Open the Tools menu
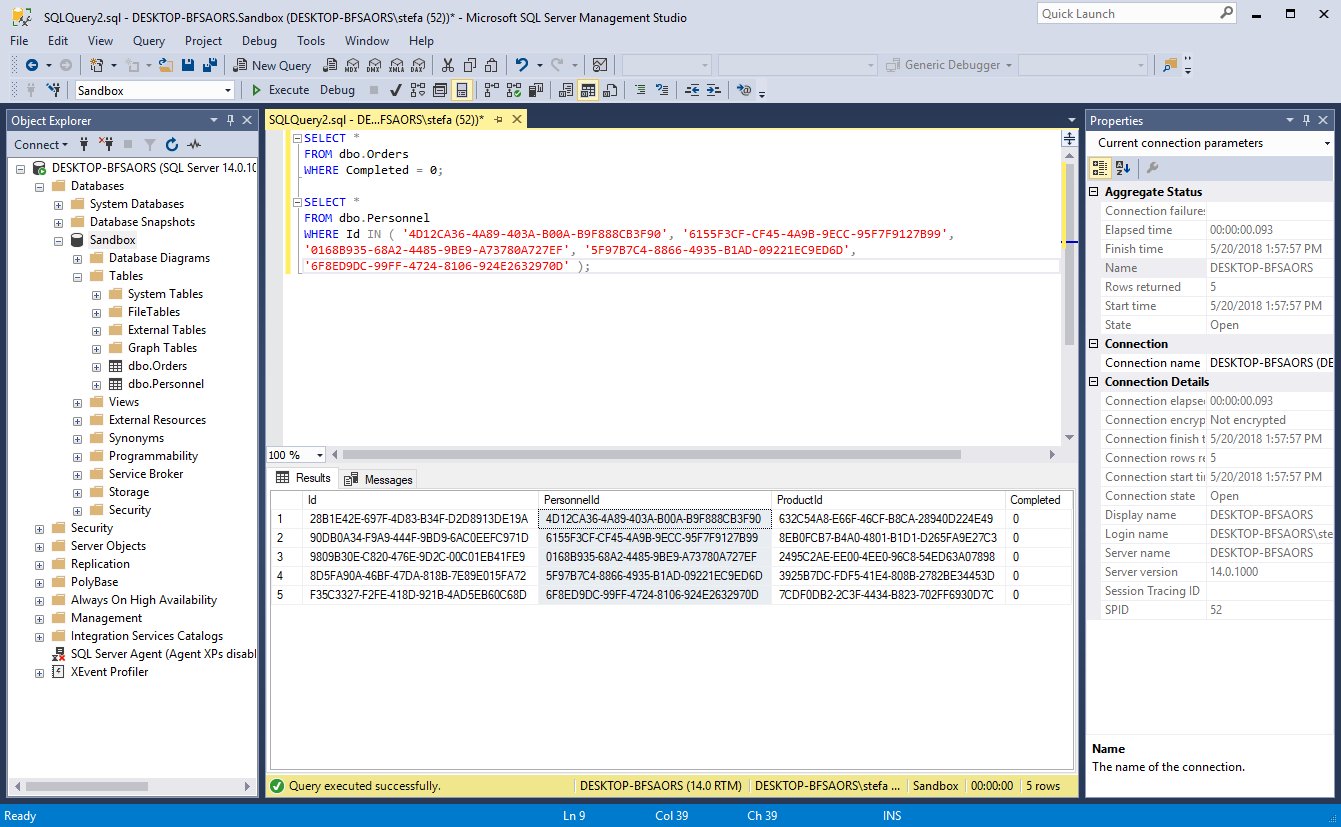The height and width of the screenshot is (827, 1341). (x=311, y=41)
